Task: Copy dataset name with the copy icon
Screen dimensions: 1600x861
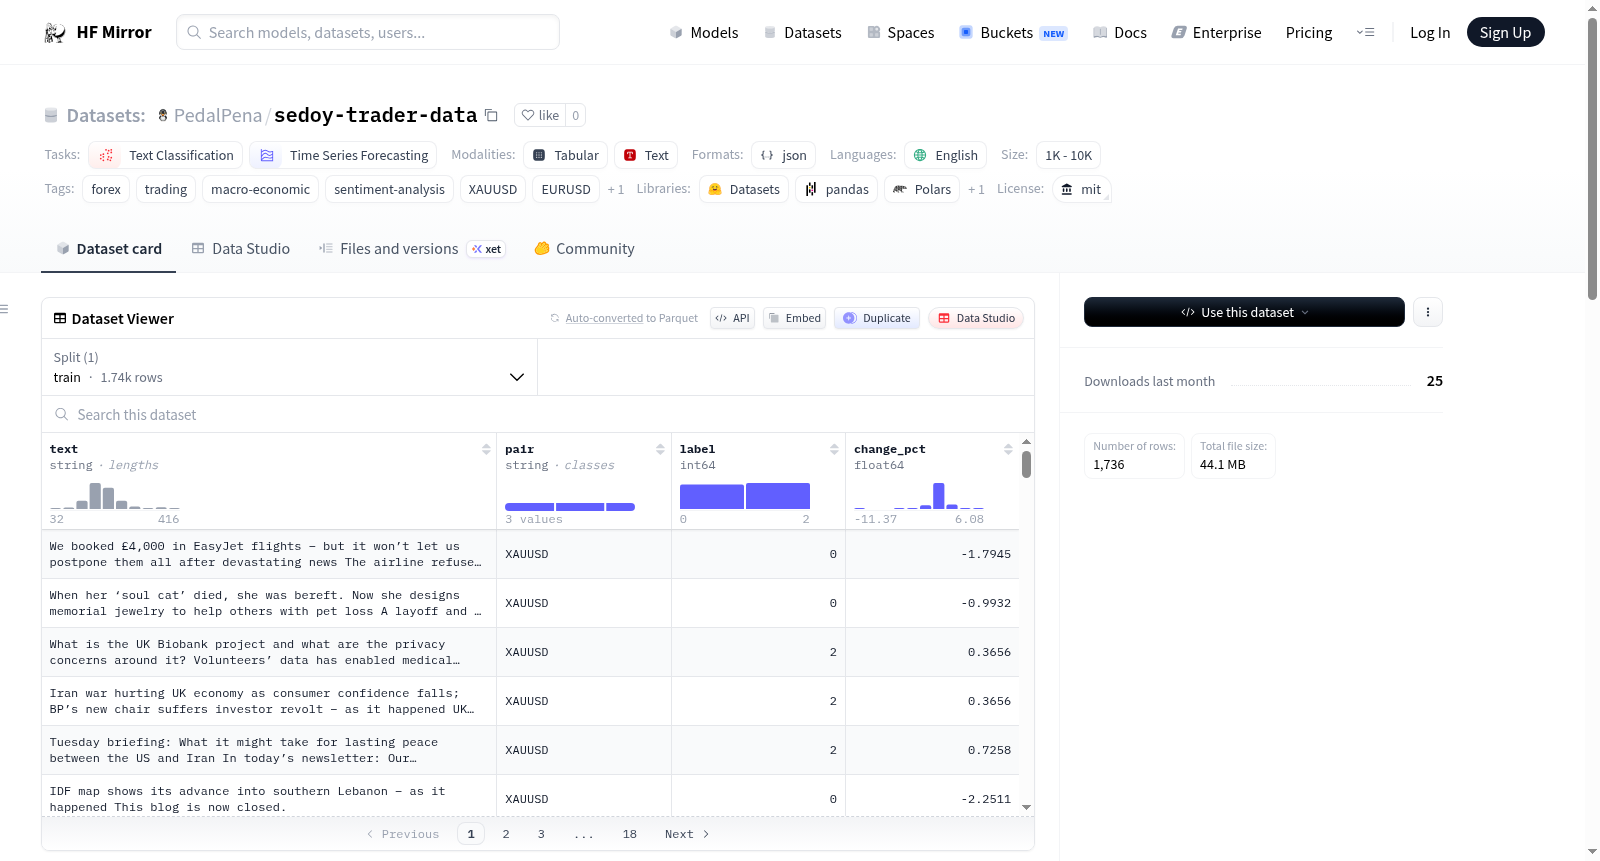Action: (491, 115)
